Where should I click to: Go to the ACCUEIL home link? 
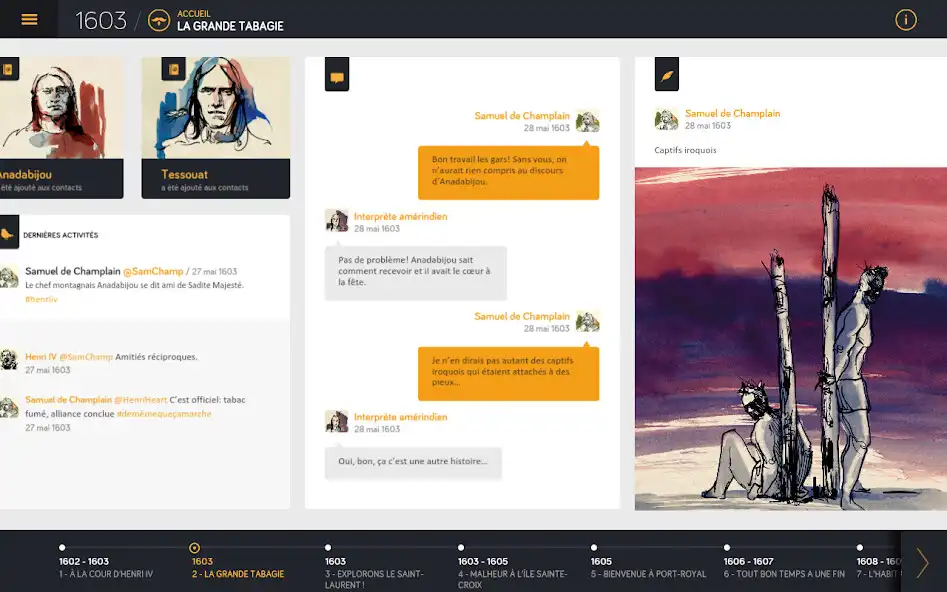pyautogui.click(x=194, y=13)
